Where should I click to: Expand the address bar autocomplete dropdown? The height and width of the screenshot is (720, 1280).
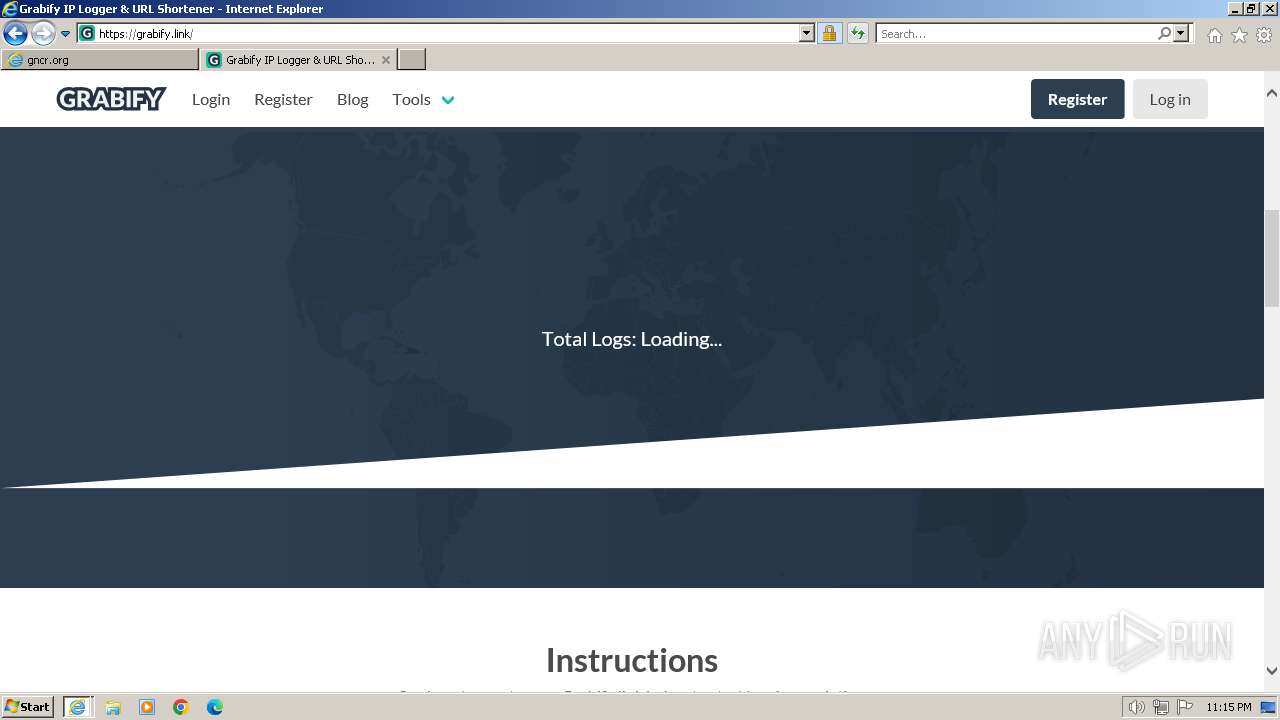click(807, 33)
